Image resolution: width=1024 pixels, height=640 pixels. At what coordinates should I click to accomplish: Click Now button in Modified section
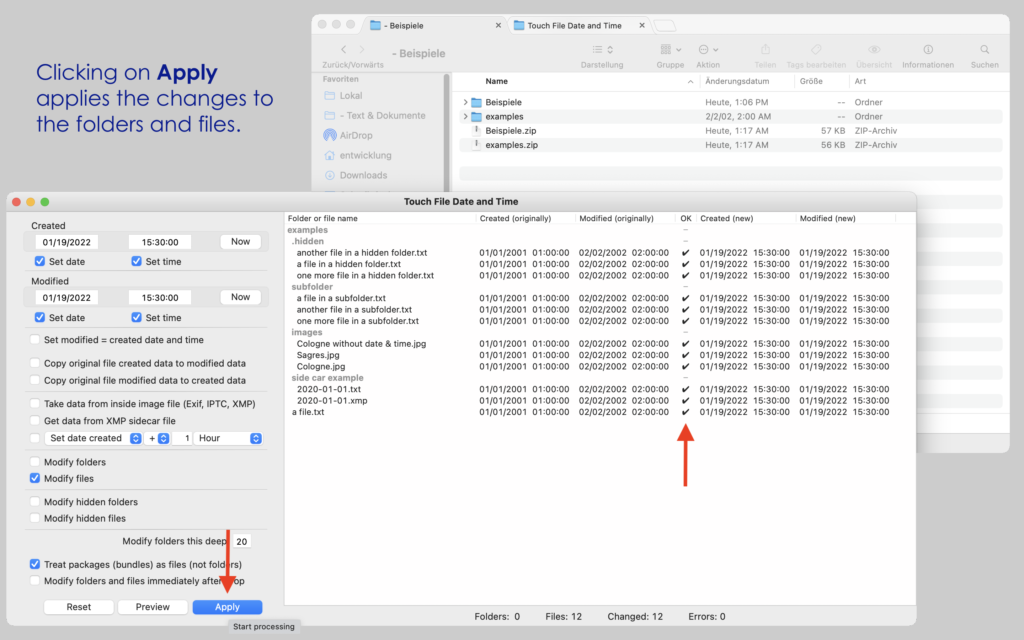[x=240, y=297]
